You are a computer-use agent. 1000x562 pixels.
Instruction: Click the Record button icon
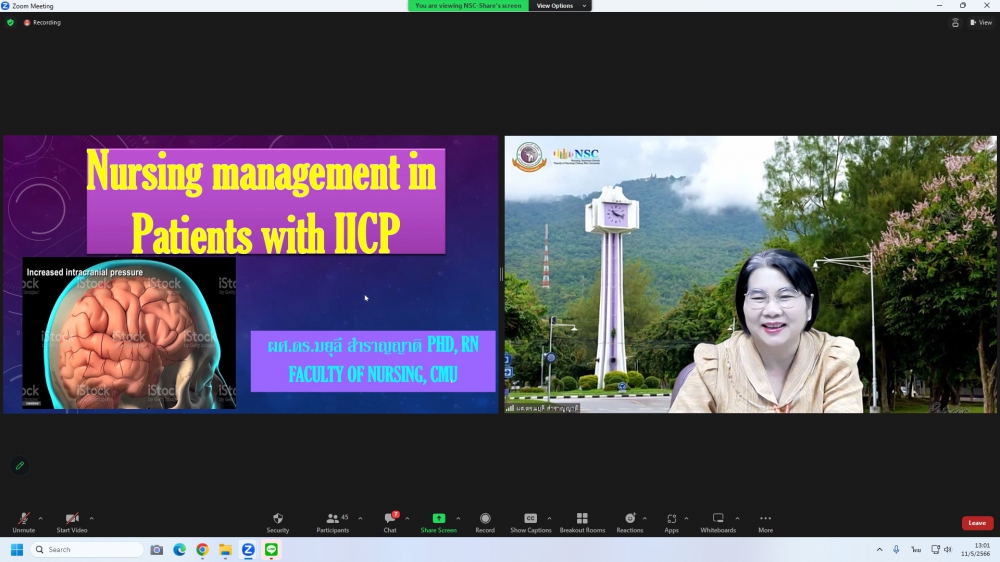485,519
